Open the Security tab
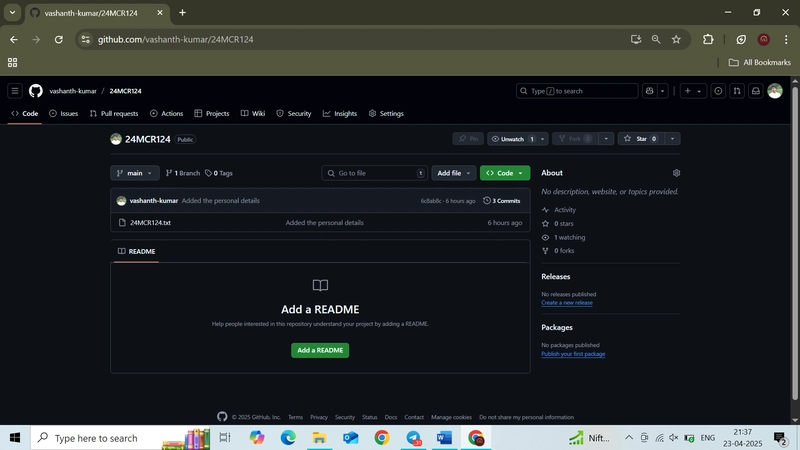This screenshot has height=450, width=800. 294,113
